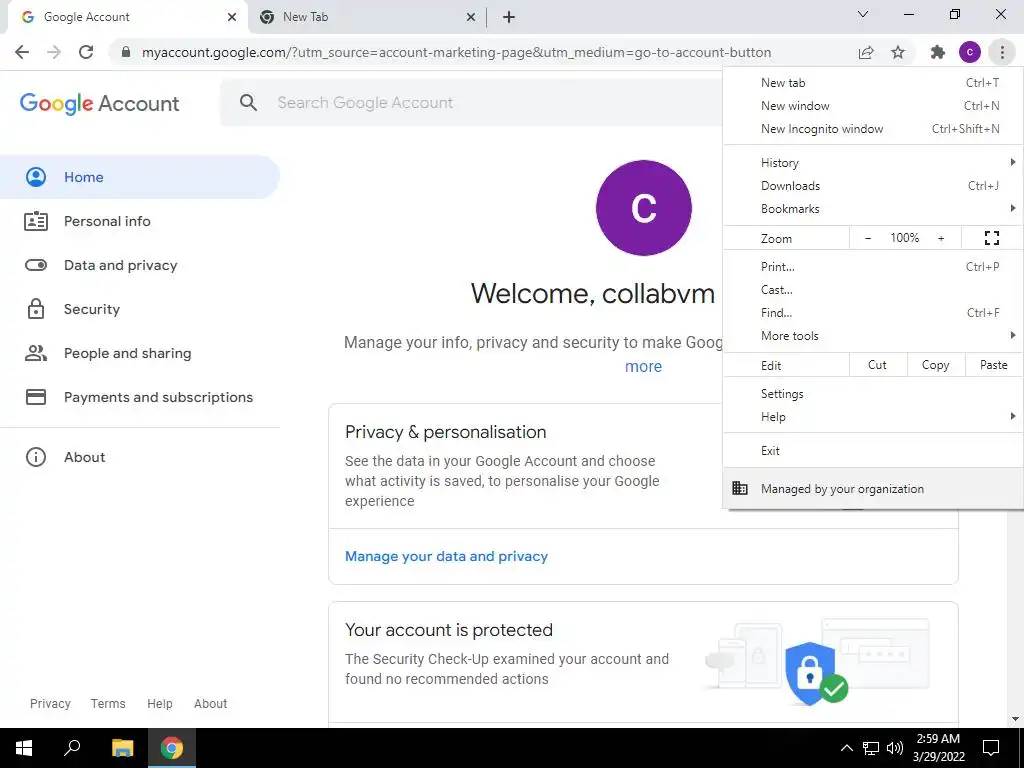Click the Help footer link
The height and width of the screenshot is (768, 1024).
[x=159, y=703]
